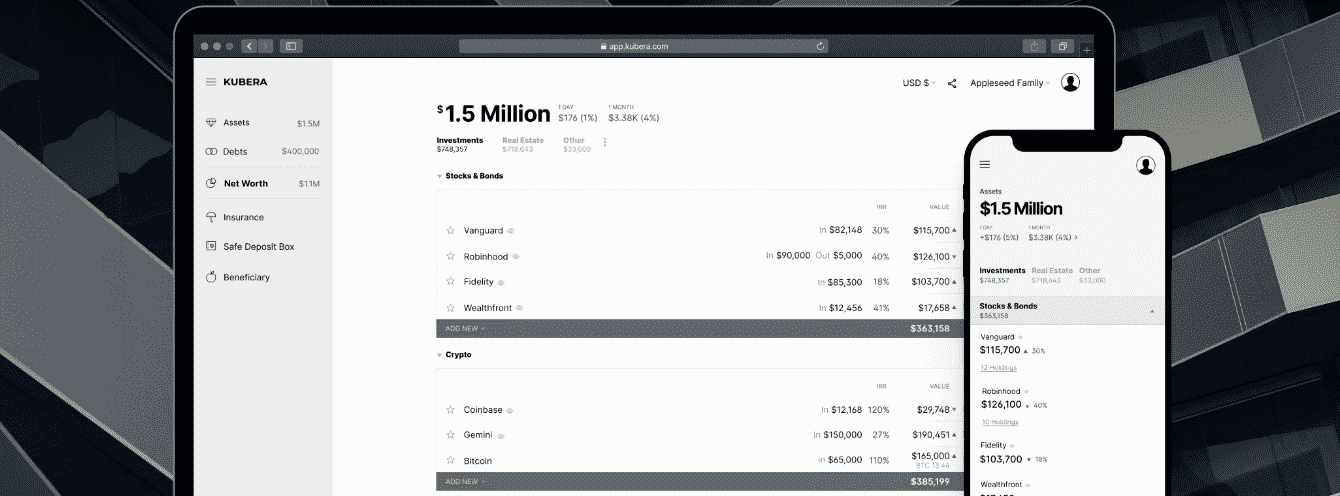Toggle the browser sidebar button
Viewport: 1340px width, 496px height.
[291, 46]
